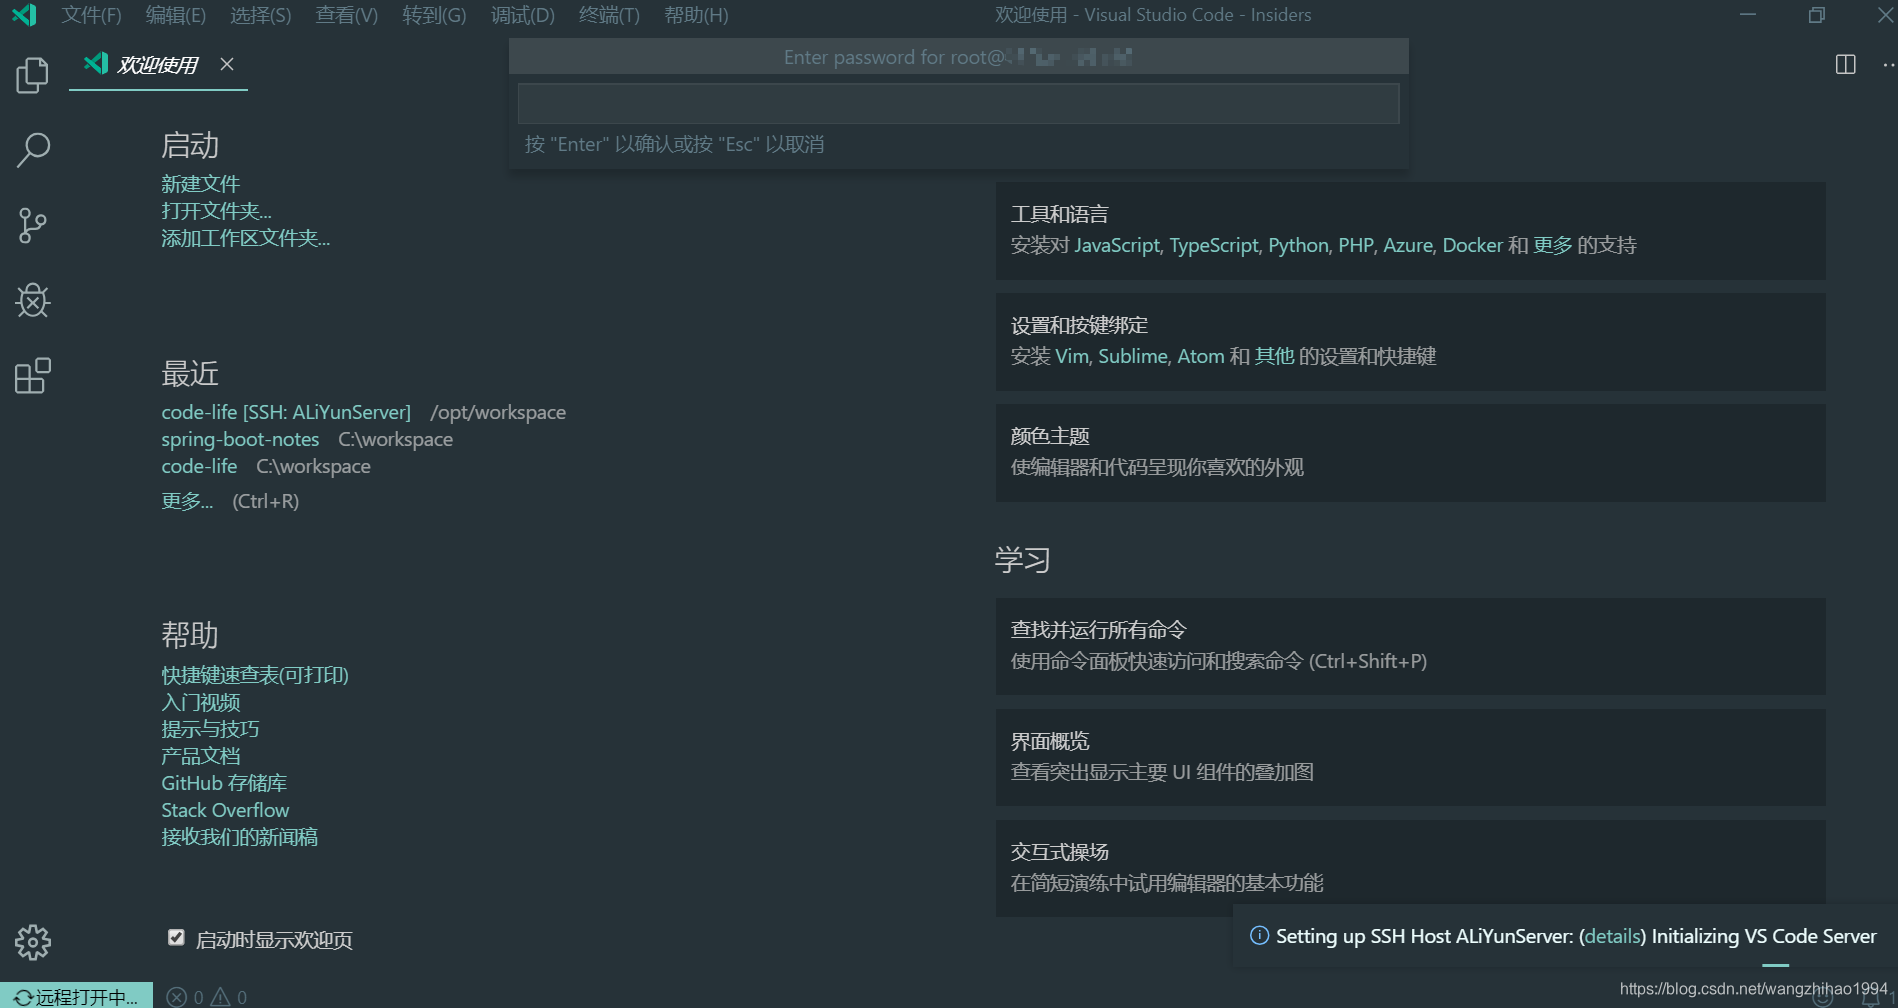Click the VS Code logo in title bar
Viewport: 1898px width, 1008px height.
pyautogui.click(x=24, y=15)
